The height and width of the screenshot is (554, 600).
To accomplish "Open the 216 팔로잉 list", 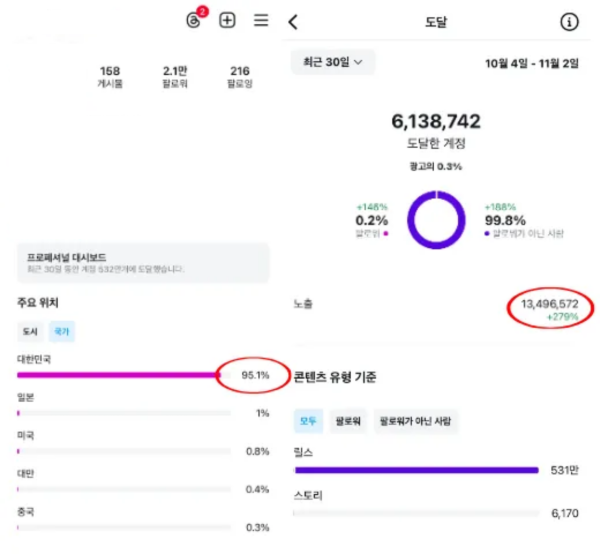I will click(239, 77).
